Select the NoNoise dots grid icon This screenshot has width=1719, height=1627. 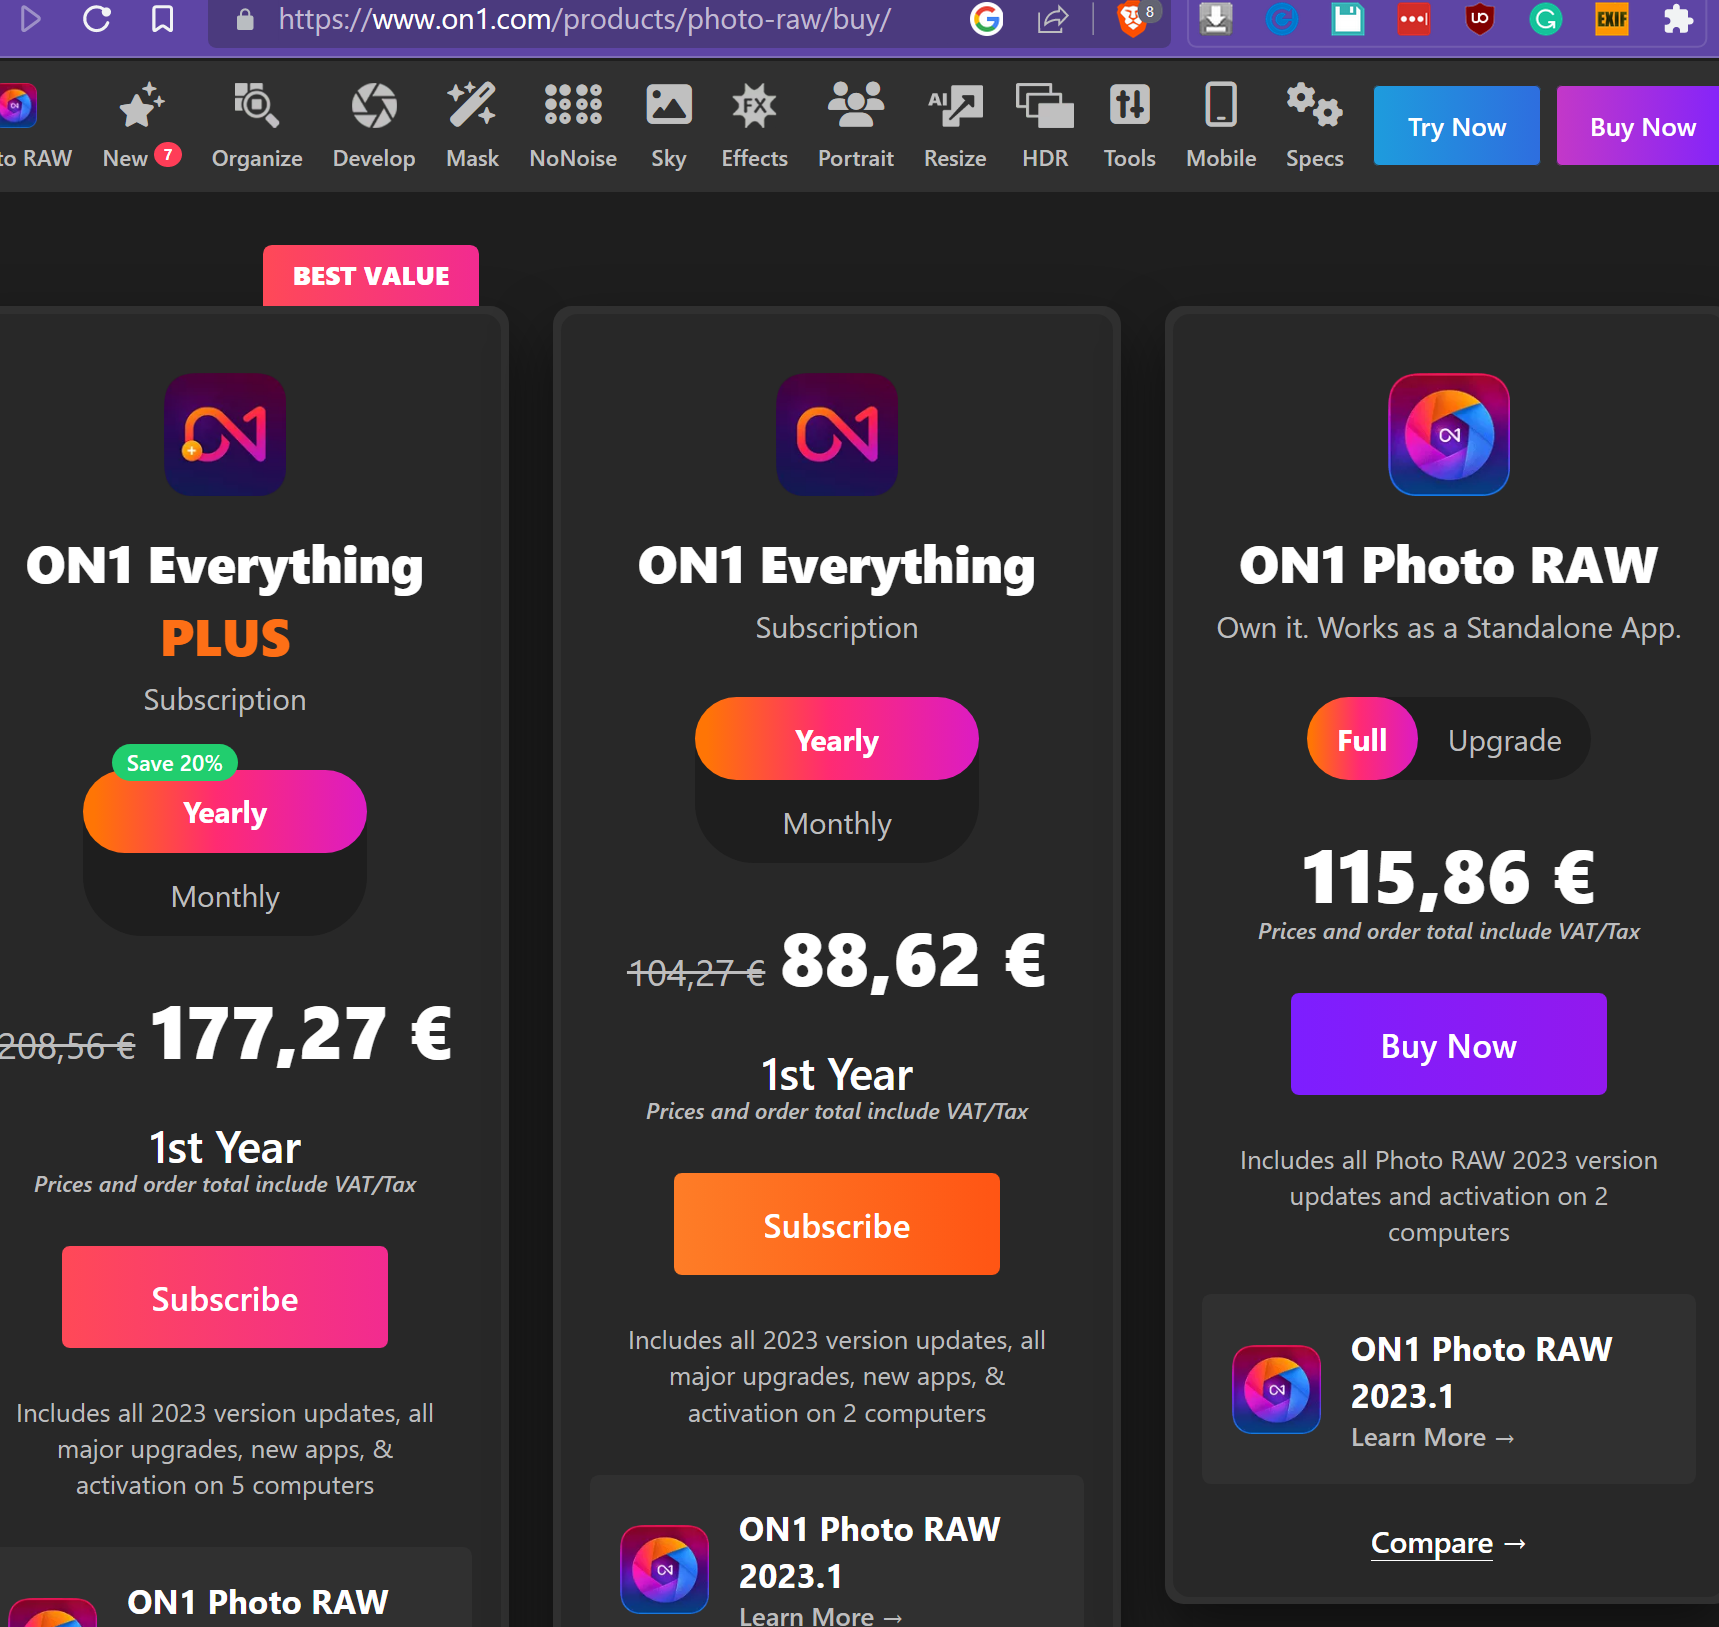pyautogui.click(x=572, y=106)
